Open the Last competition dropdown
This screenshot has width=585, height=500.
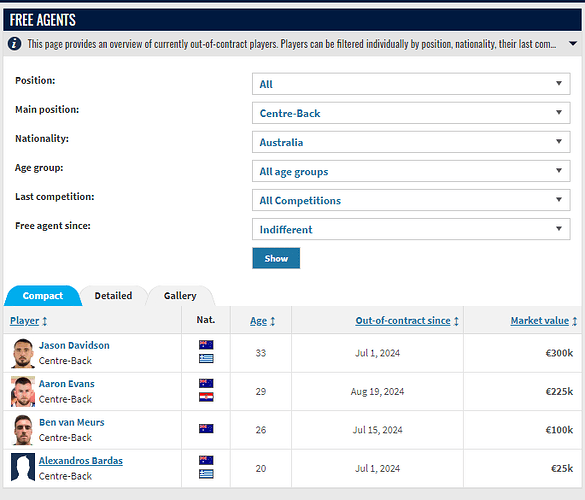(x=411, y=200)
